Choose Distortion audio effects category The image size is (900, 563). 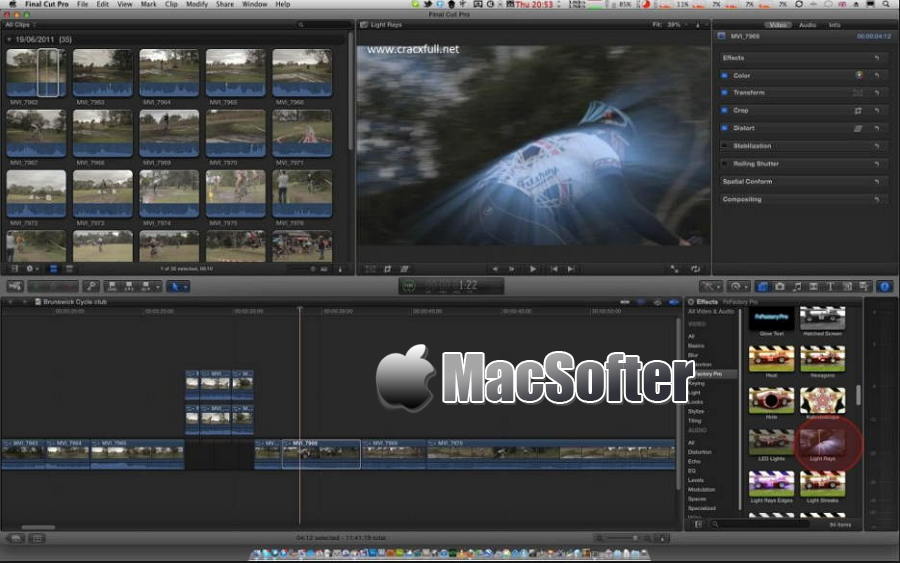700,452
